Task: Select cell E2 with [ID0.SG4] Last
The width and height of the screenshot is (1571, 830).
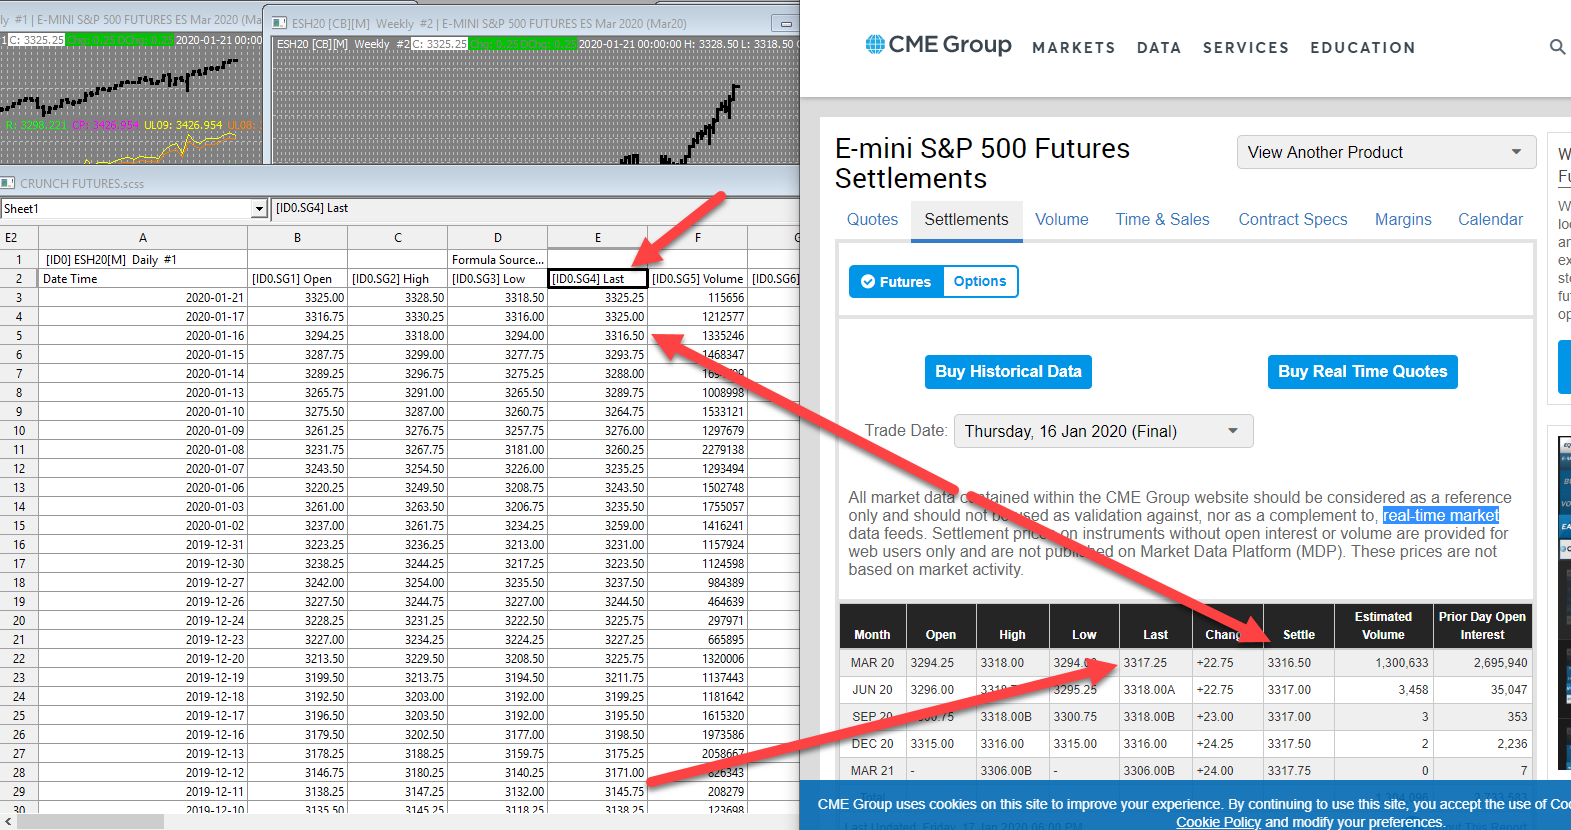Action: [x=598, y=279]
